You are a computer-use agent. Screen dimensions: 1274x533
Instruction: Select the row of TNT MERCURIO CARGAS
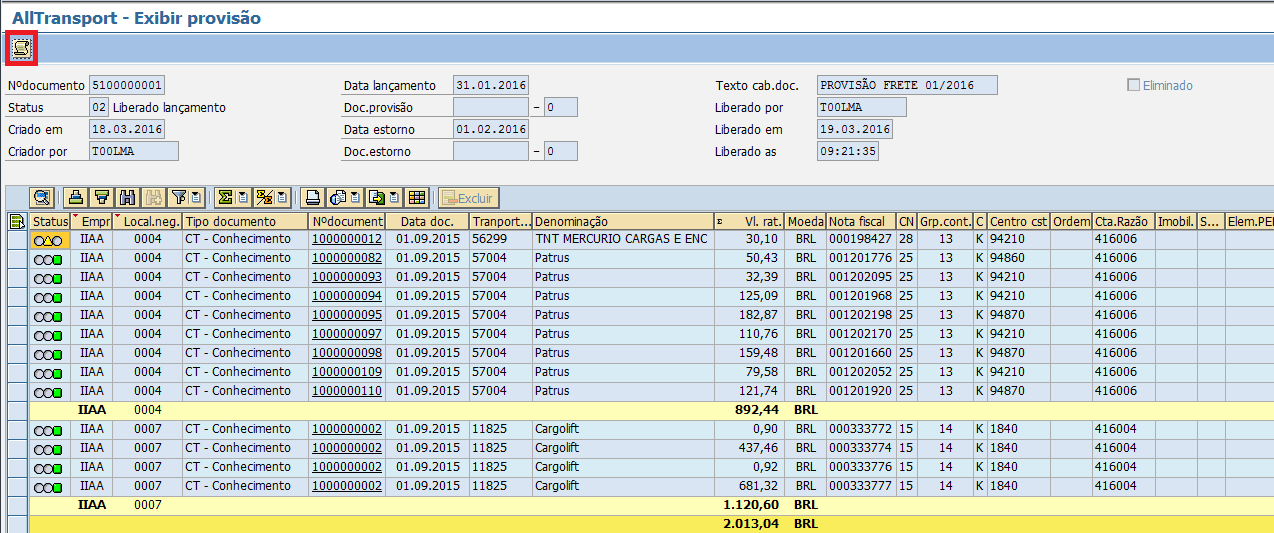pyautogui.click(x=17, y=240)
